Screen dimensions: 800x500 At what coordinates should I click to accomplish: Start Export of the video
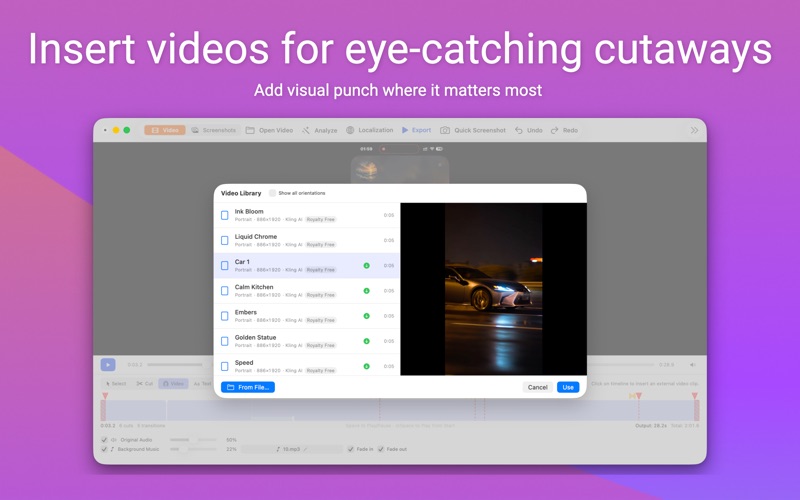click(416, 130)
